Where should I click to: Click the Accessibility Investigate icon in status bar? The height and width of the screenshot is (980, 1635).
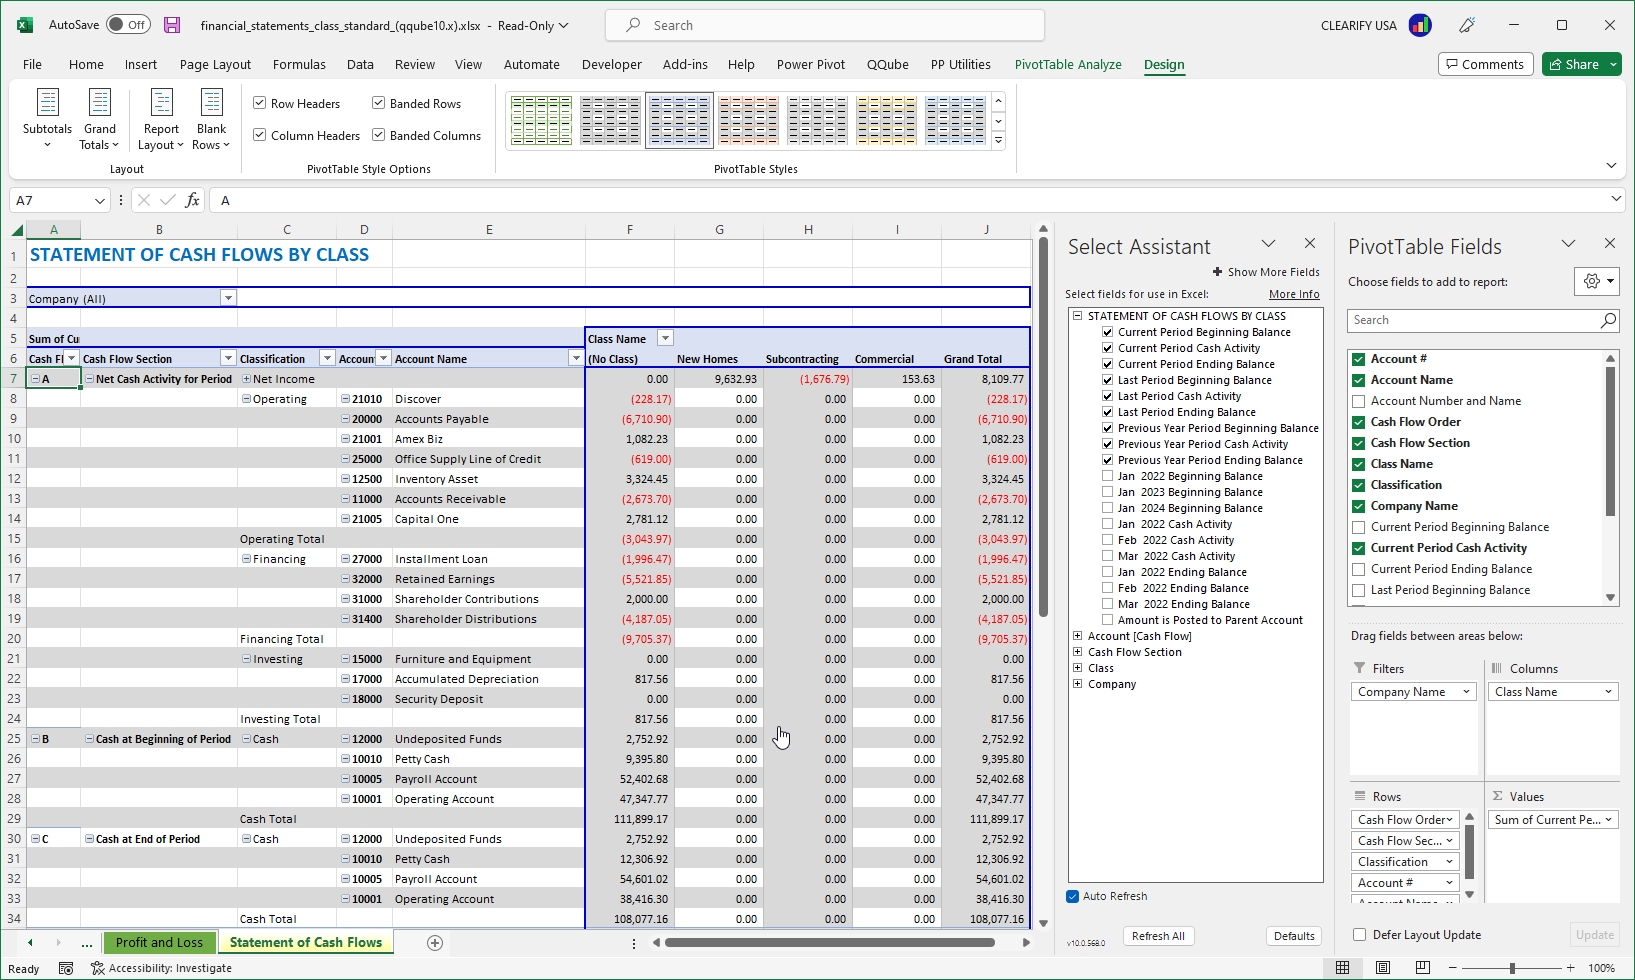98,967
